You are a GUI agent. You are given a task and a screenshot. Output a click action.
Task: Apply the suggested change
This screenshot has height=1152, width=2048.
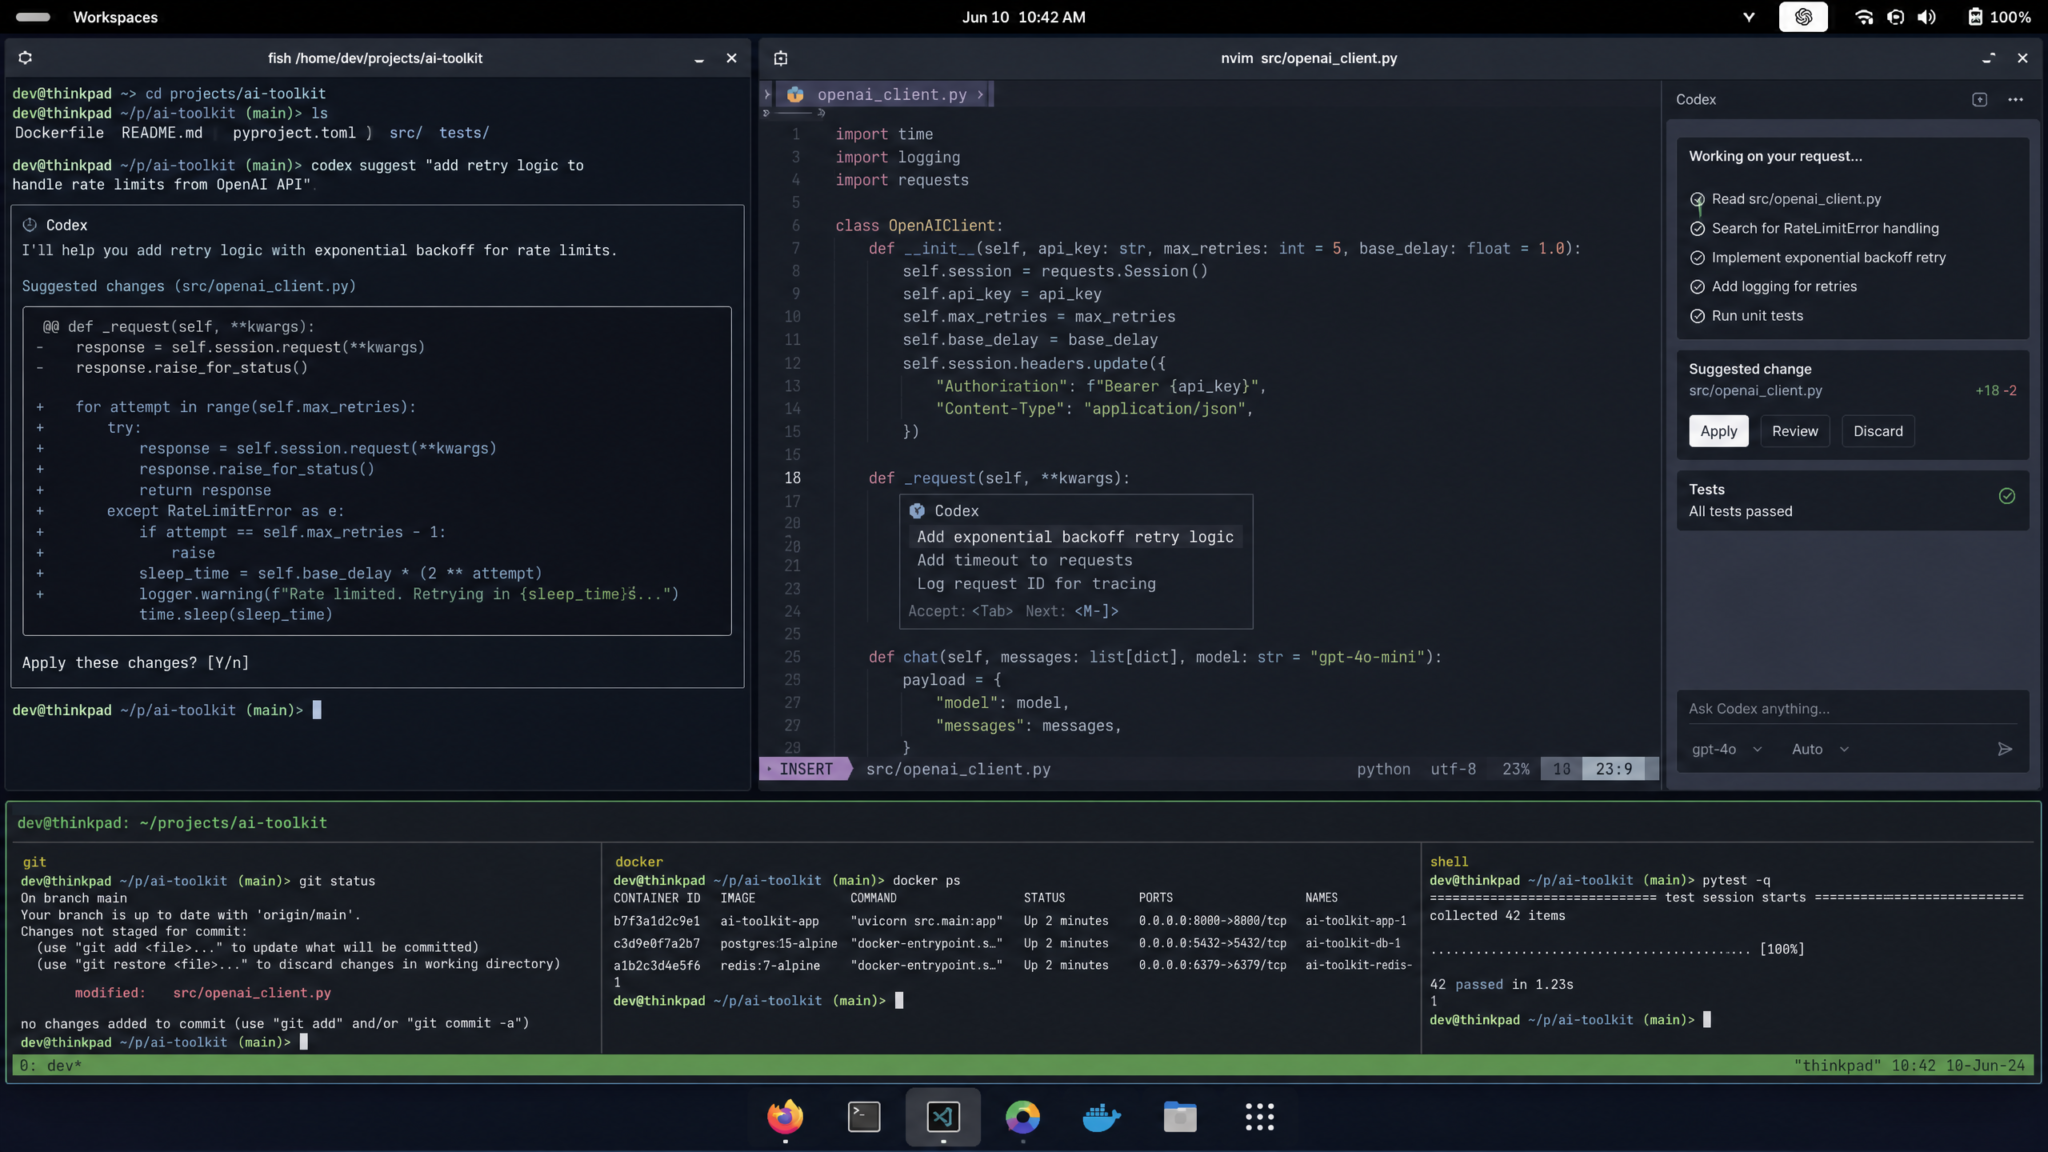[1718, 431]
